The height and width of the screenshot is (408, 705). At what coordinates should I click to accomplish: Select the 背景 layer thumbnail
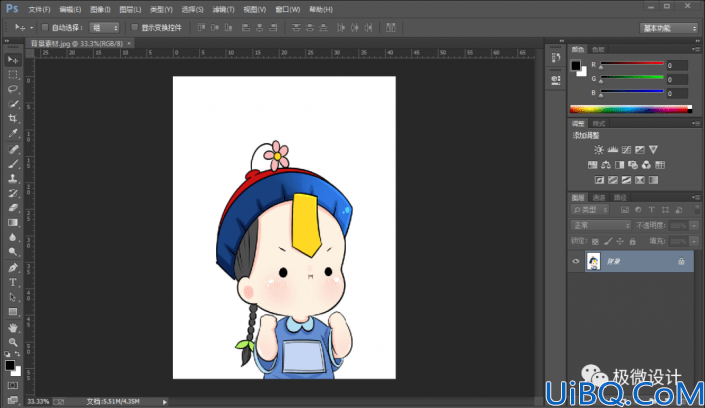[593, 261]
